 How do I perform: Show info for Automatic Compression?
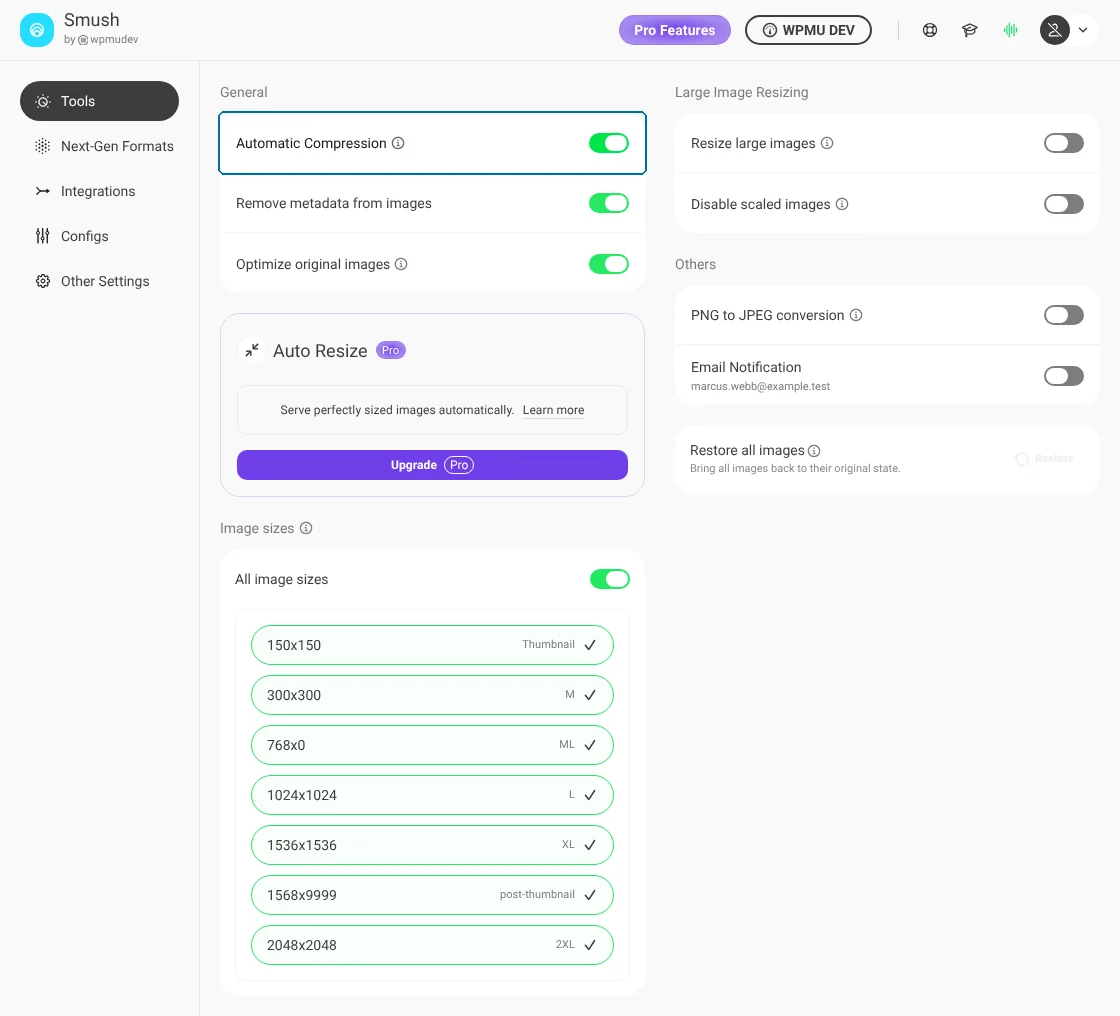(x=399, y=143)
